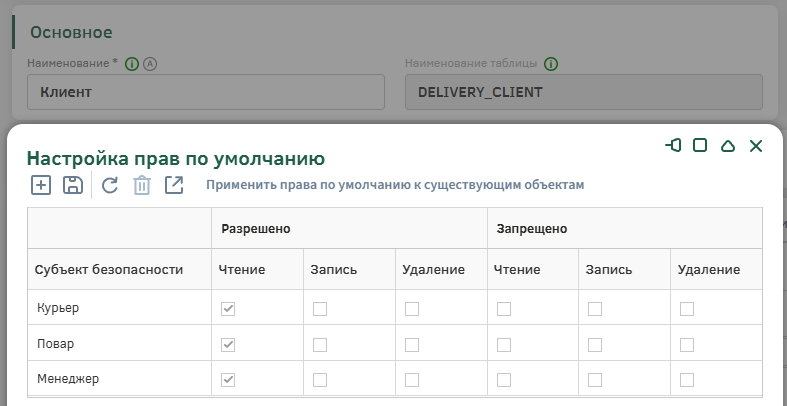This screenshot has height=406, width=787.
Task: Enable allowed Удаление for Менеджер
Action: pyautogui.click(x=412, y=379)
